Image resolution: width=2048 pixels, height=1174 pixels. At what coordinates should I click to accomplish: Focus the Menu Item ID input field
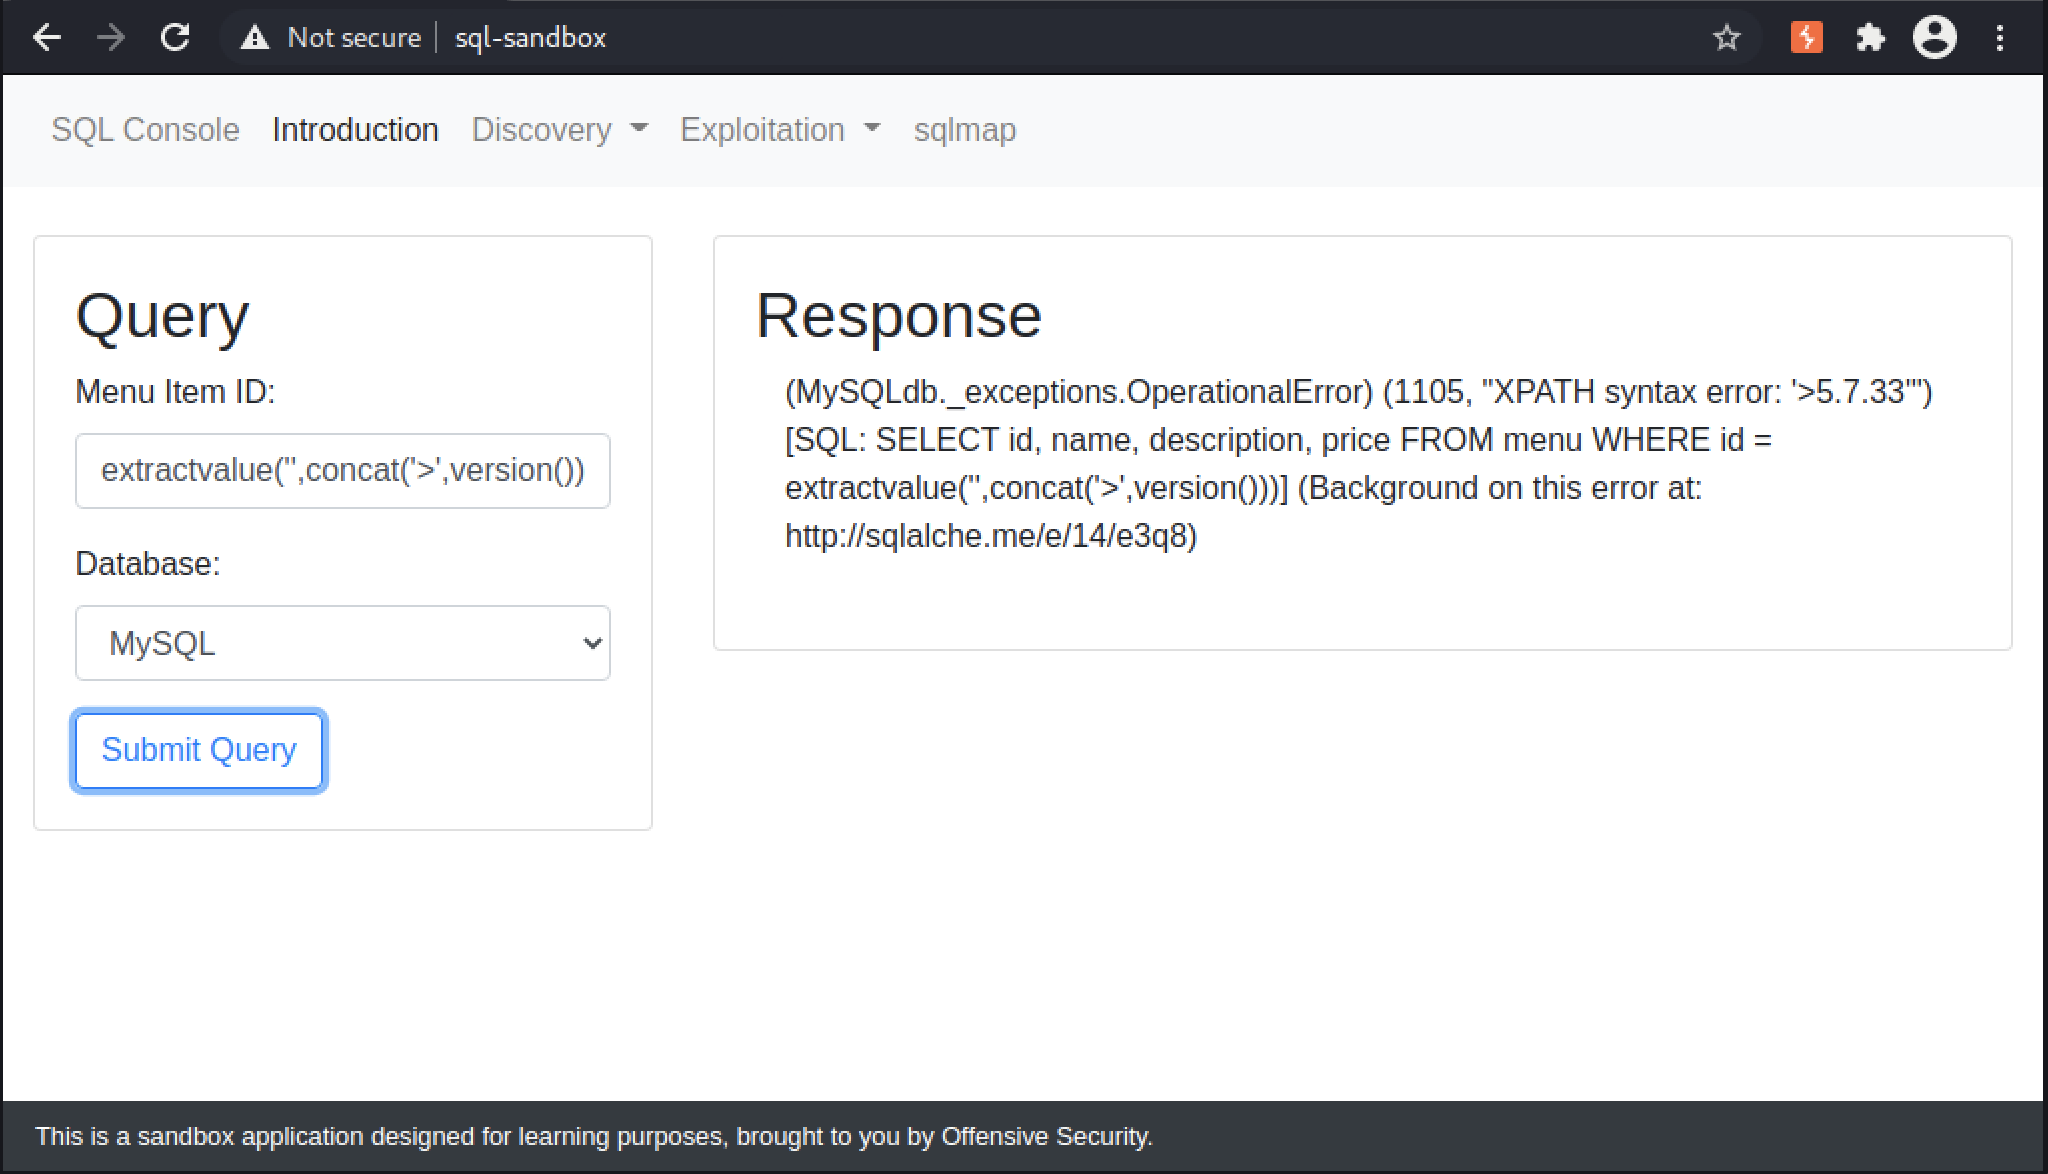coord(343,471)
